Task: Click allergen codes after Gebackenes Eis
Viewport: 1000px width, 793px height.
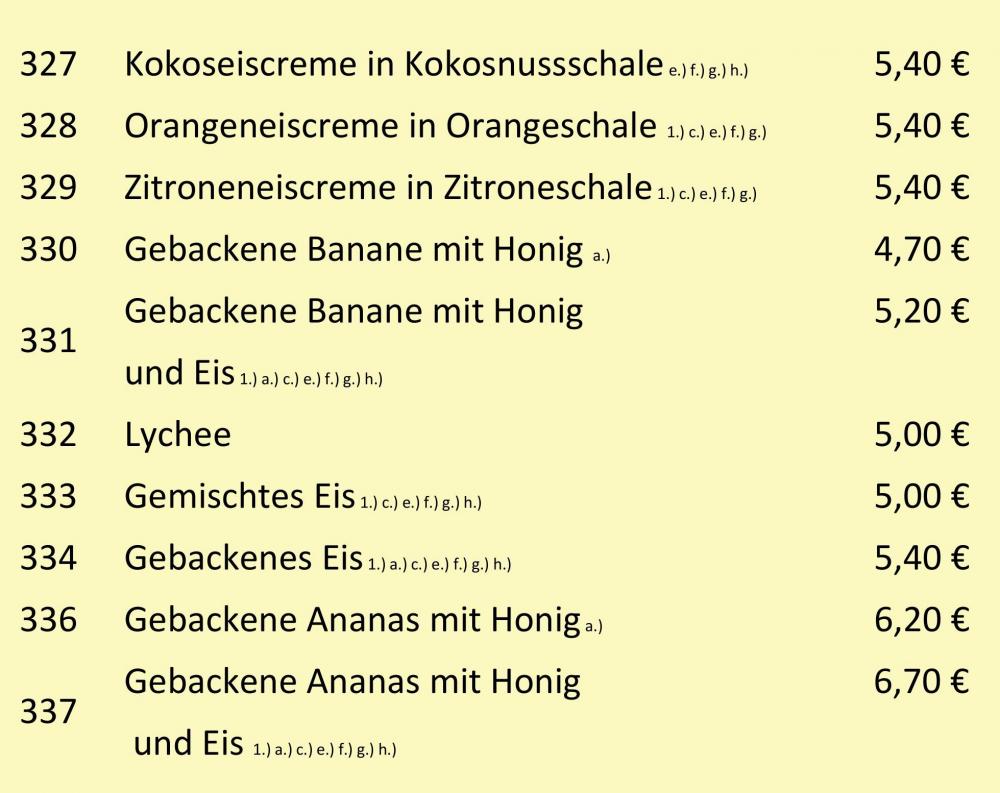Action: pos(439,565)
